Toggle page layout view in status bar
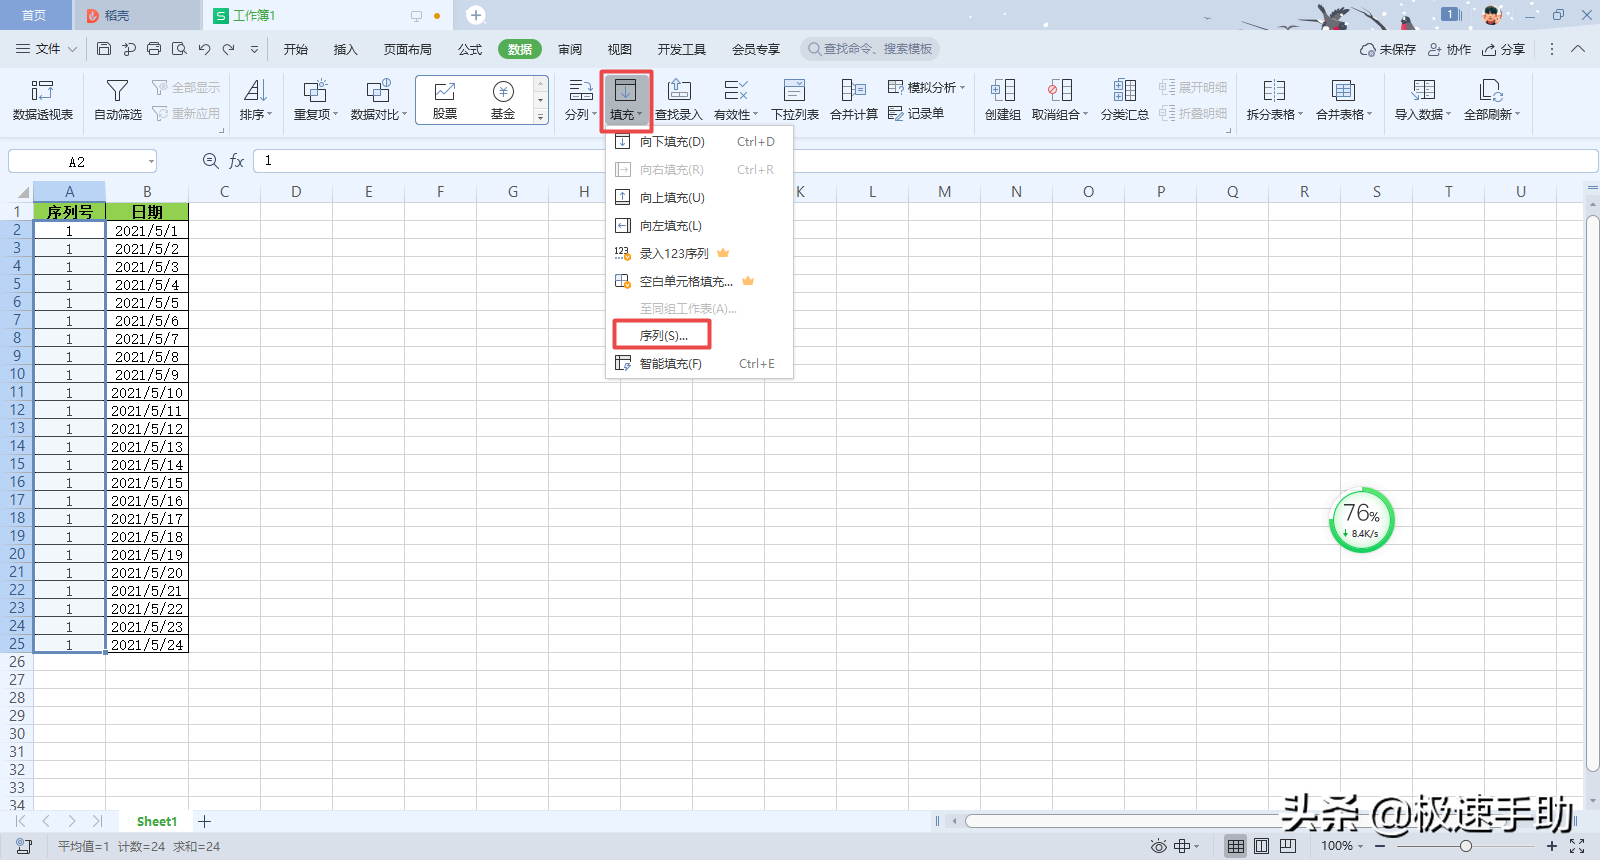The image size is (1600, 860). pyautogui.click(x=1262, y=846)
